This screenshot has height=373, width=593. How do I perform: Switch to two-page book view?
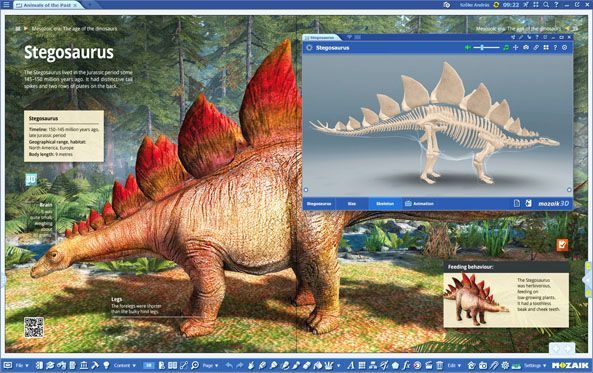coord(172,365)
